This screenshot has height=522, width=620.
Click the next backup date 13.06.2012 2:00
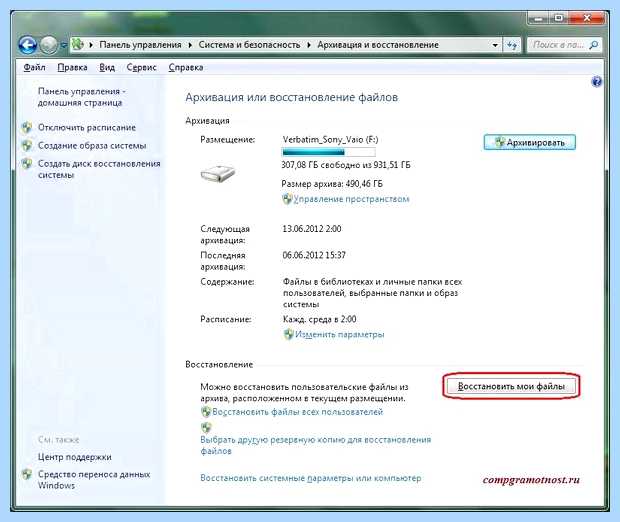click(312, 229)
